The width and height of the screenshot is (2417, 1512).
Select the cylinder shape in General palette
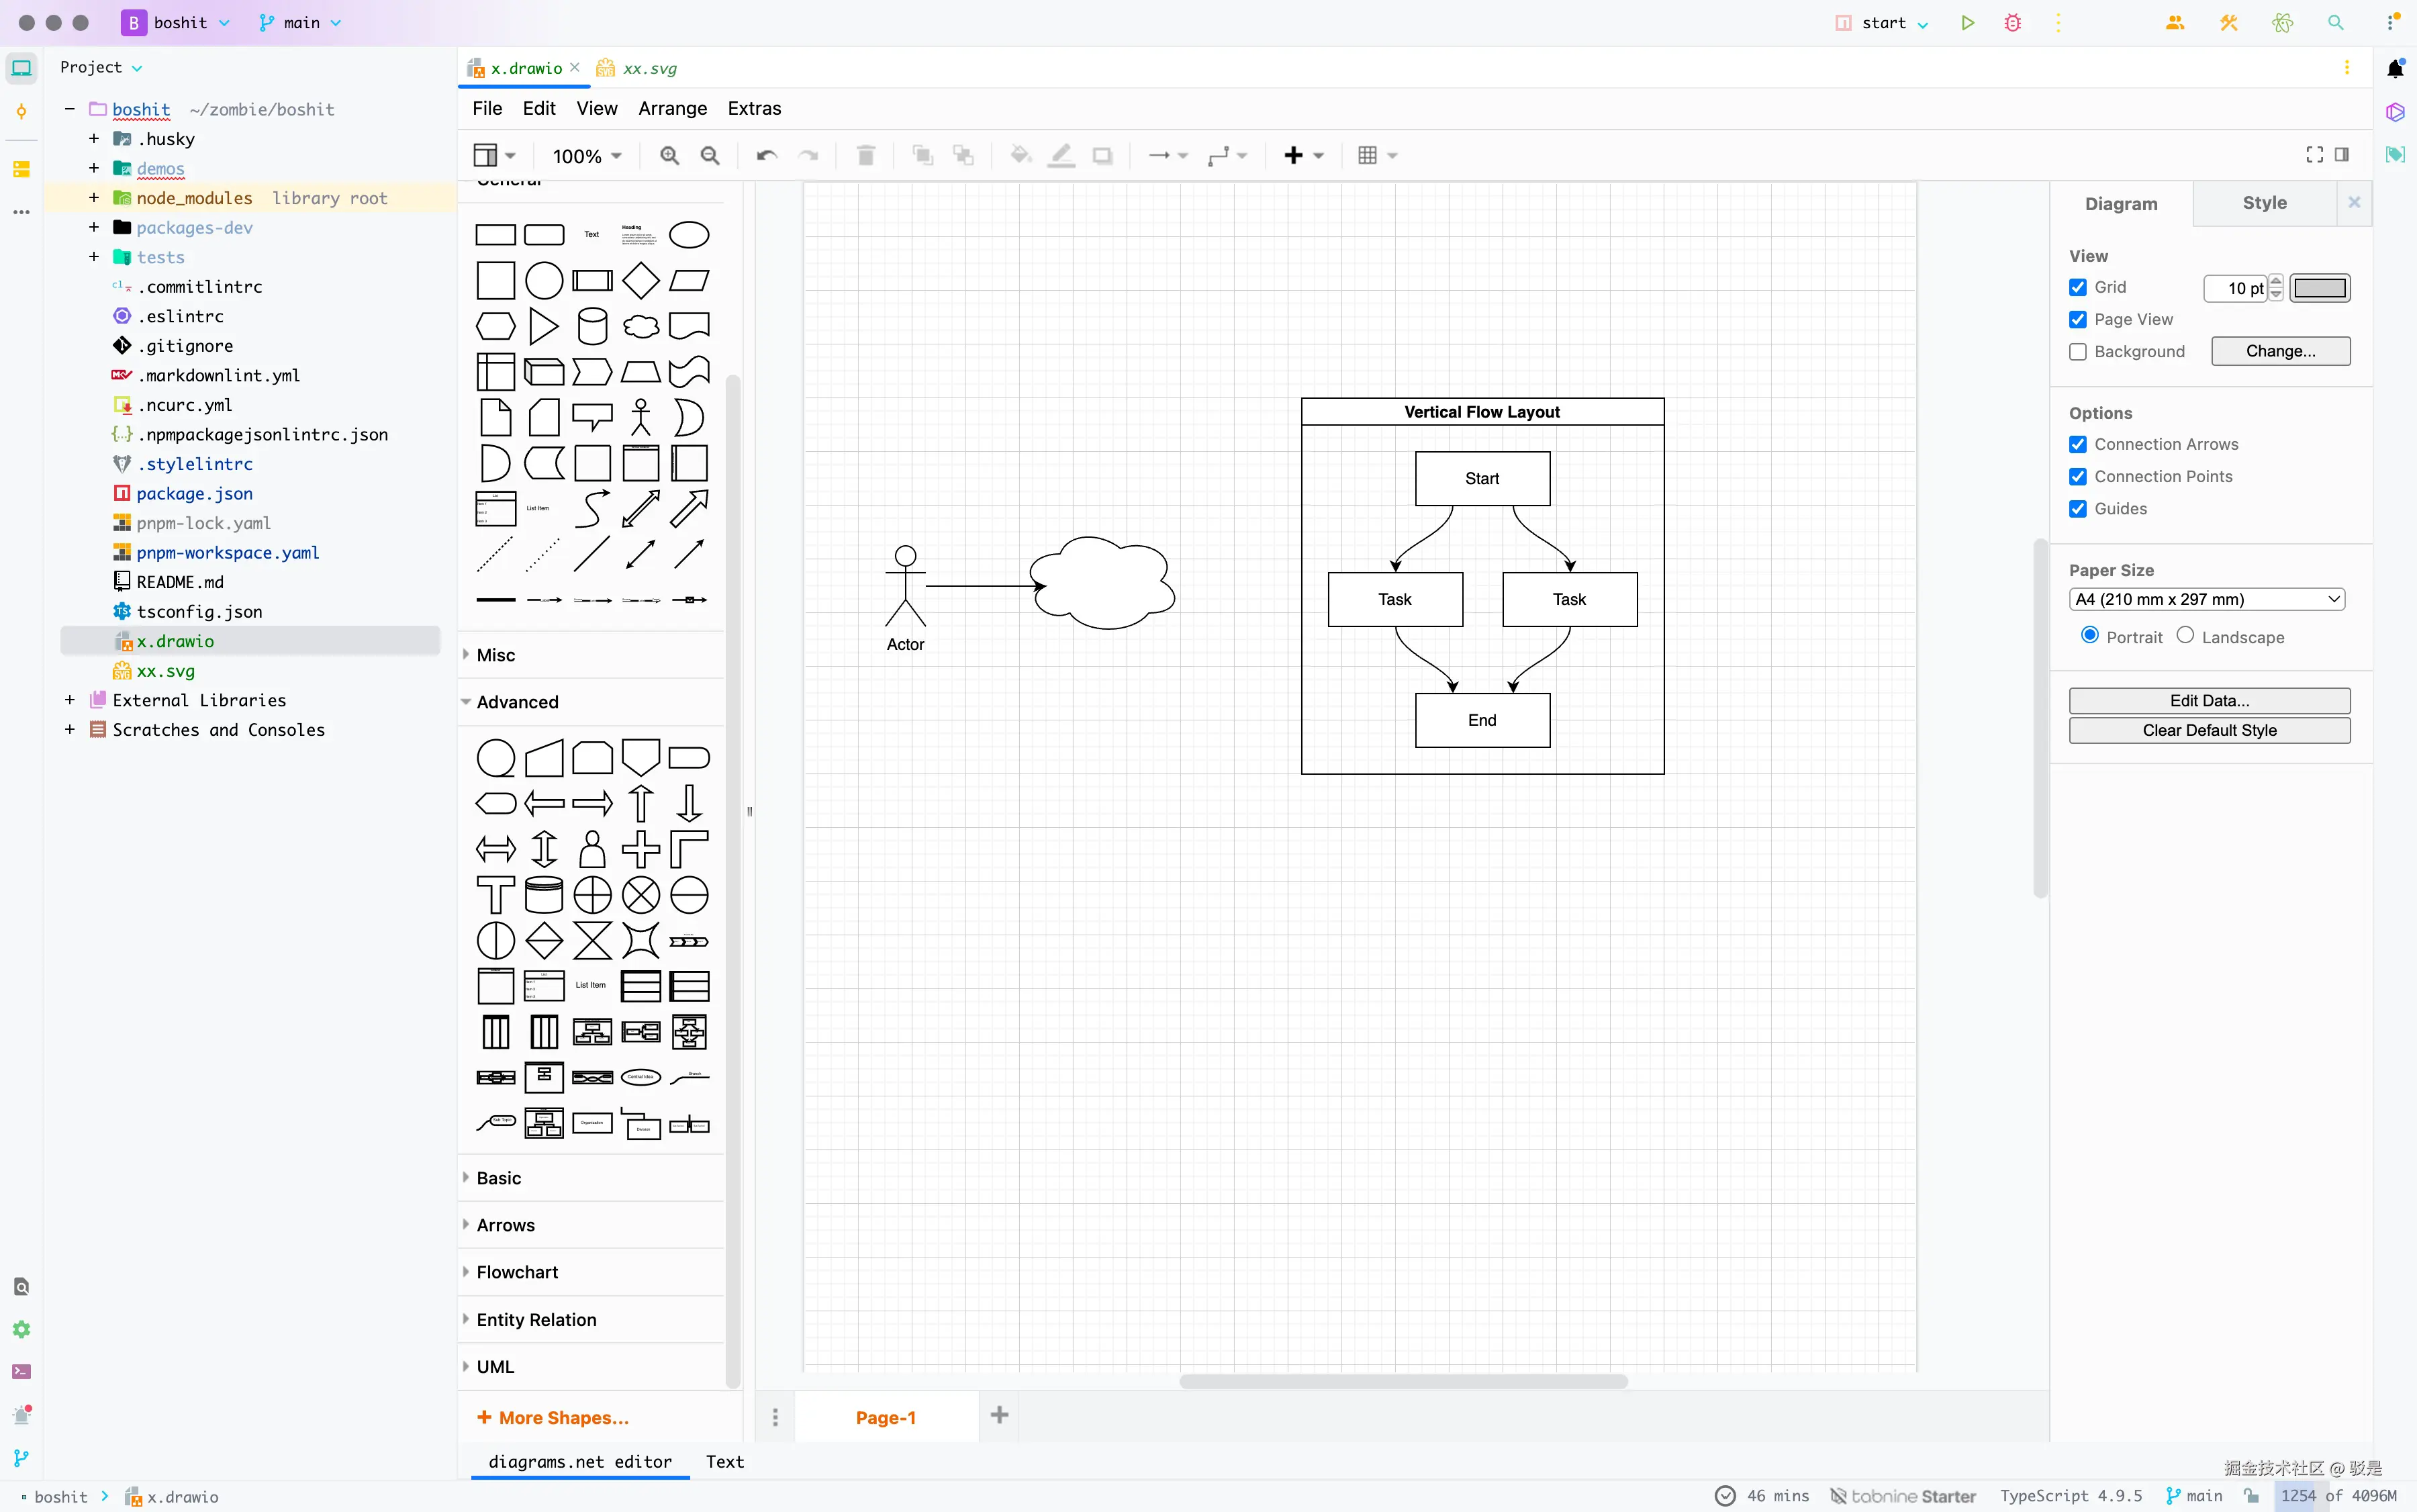[x=592, y=326]
